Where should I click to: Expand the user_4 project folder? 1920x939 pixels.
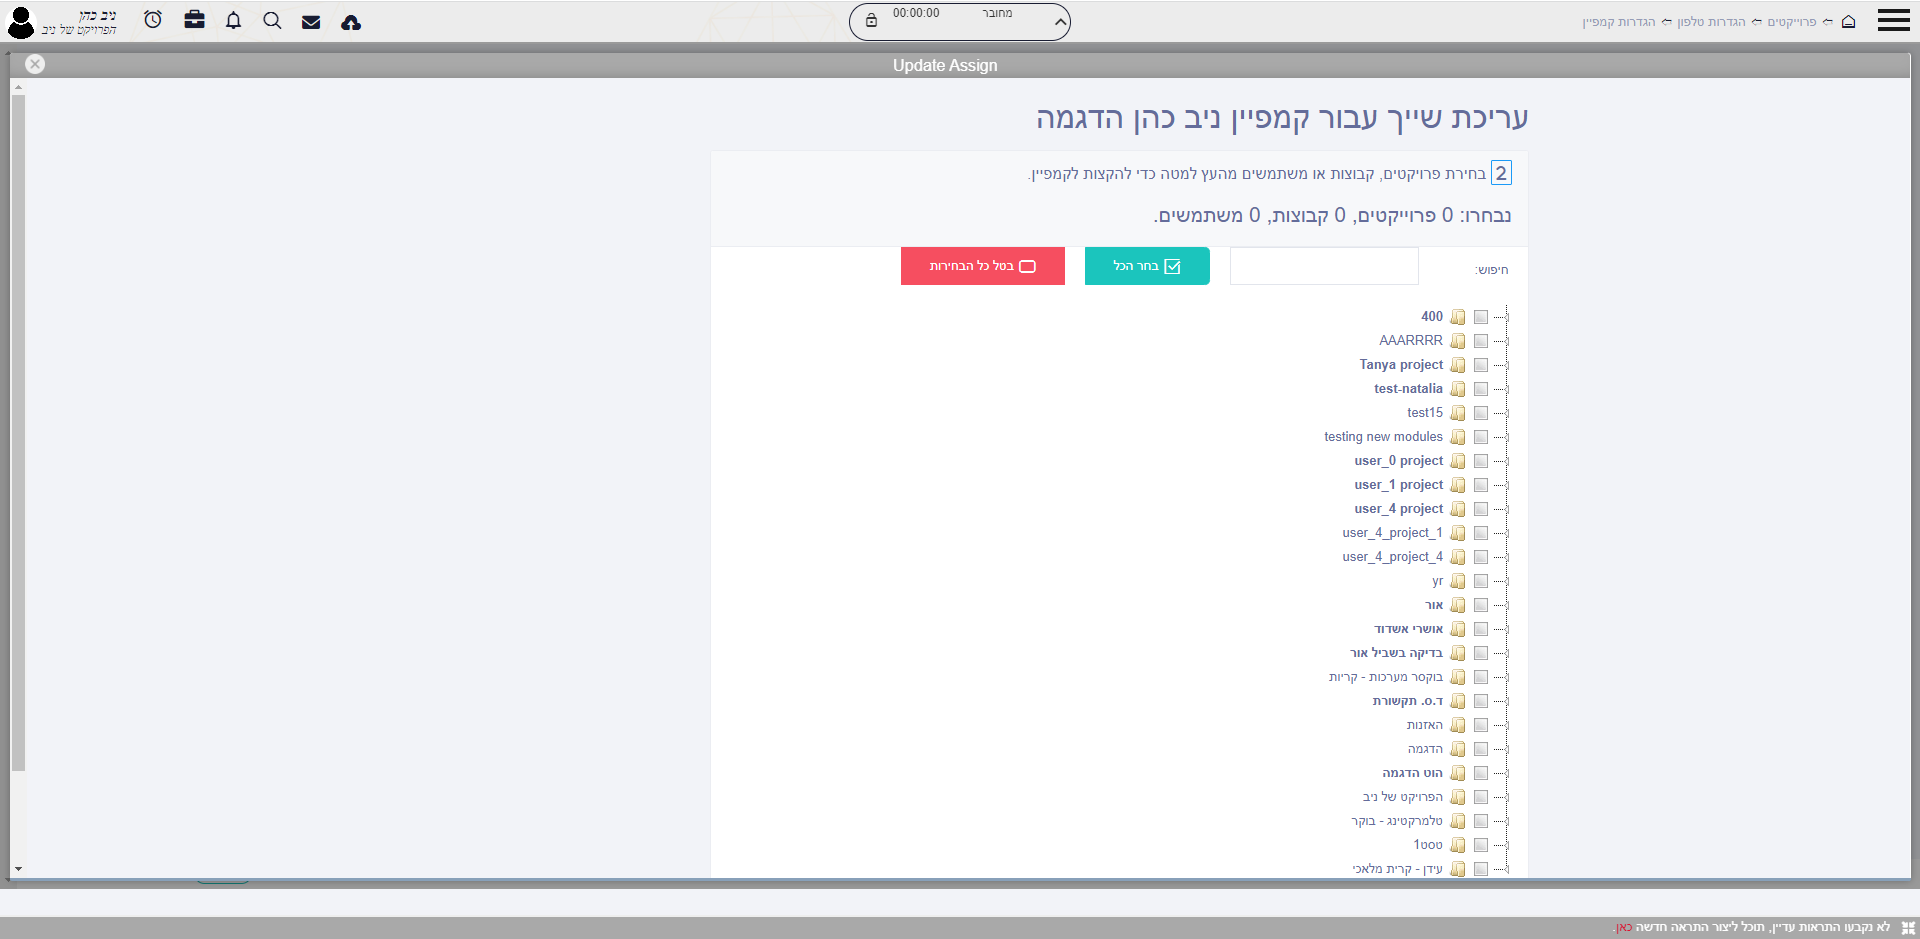tap(1501, 509)
